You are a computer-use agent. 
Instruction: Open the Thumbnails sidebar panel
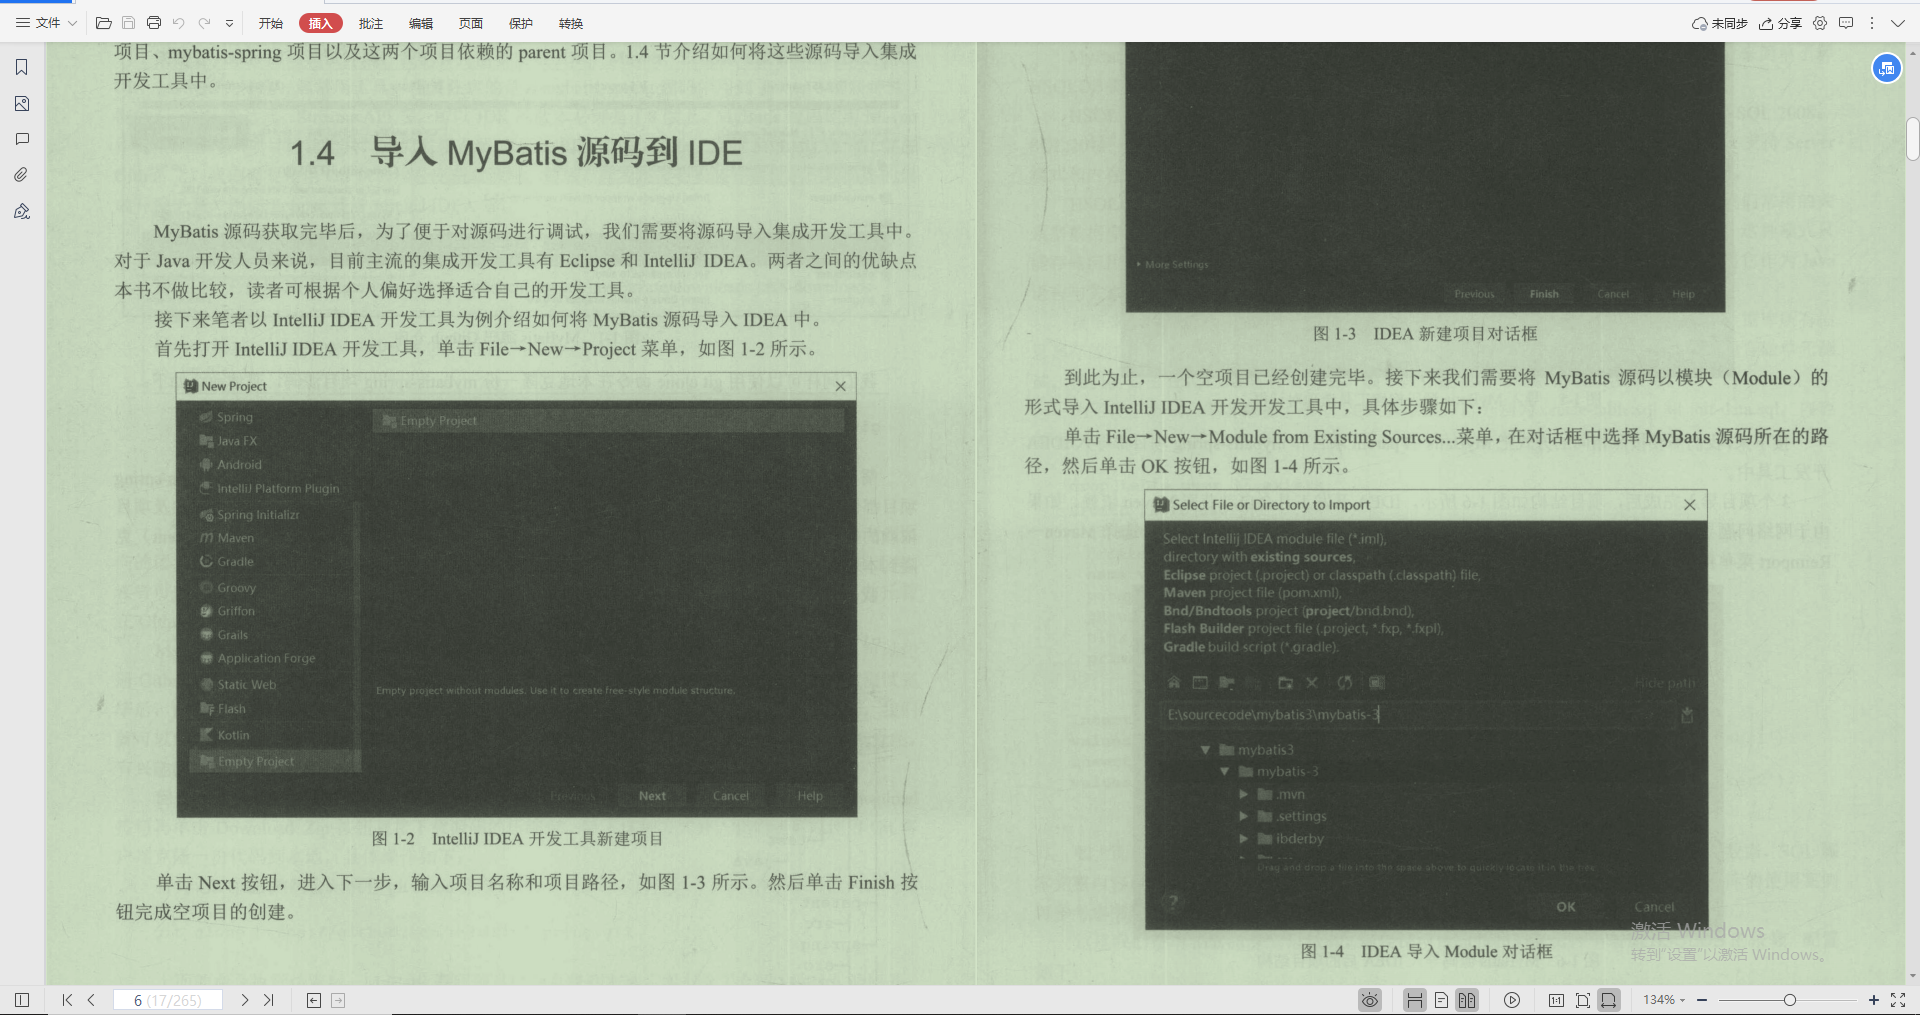tap(22, 103)
